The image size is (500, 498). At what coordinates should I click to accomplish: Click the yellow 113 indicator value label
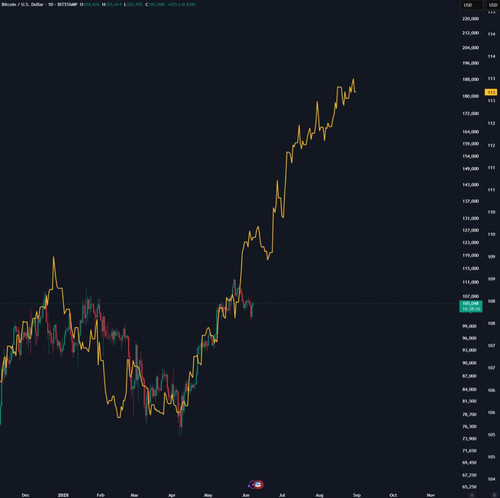[x=491, y=92]
